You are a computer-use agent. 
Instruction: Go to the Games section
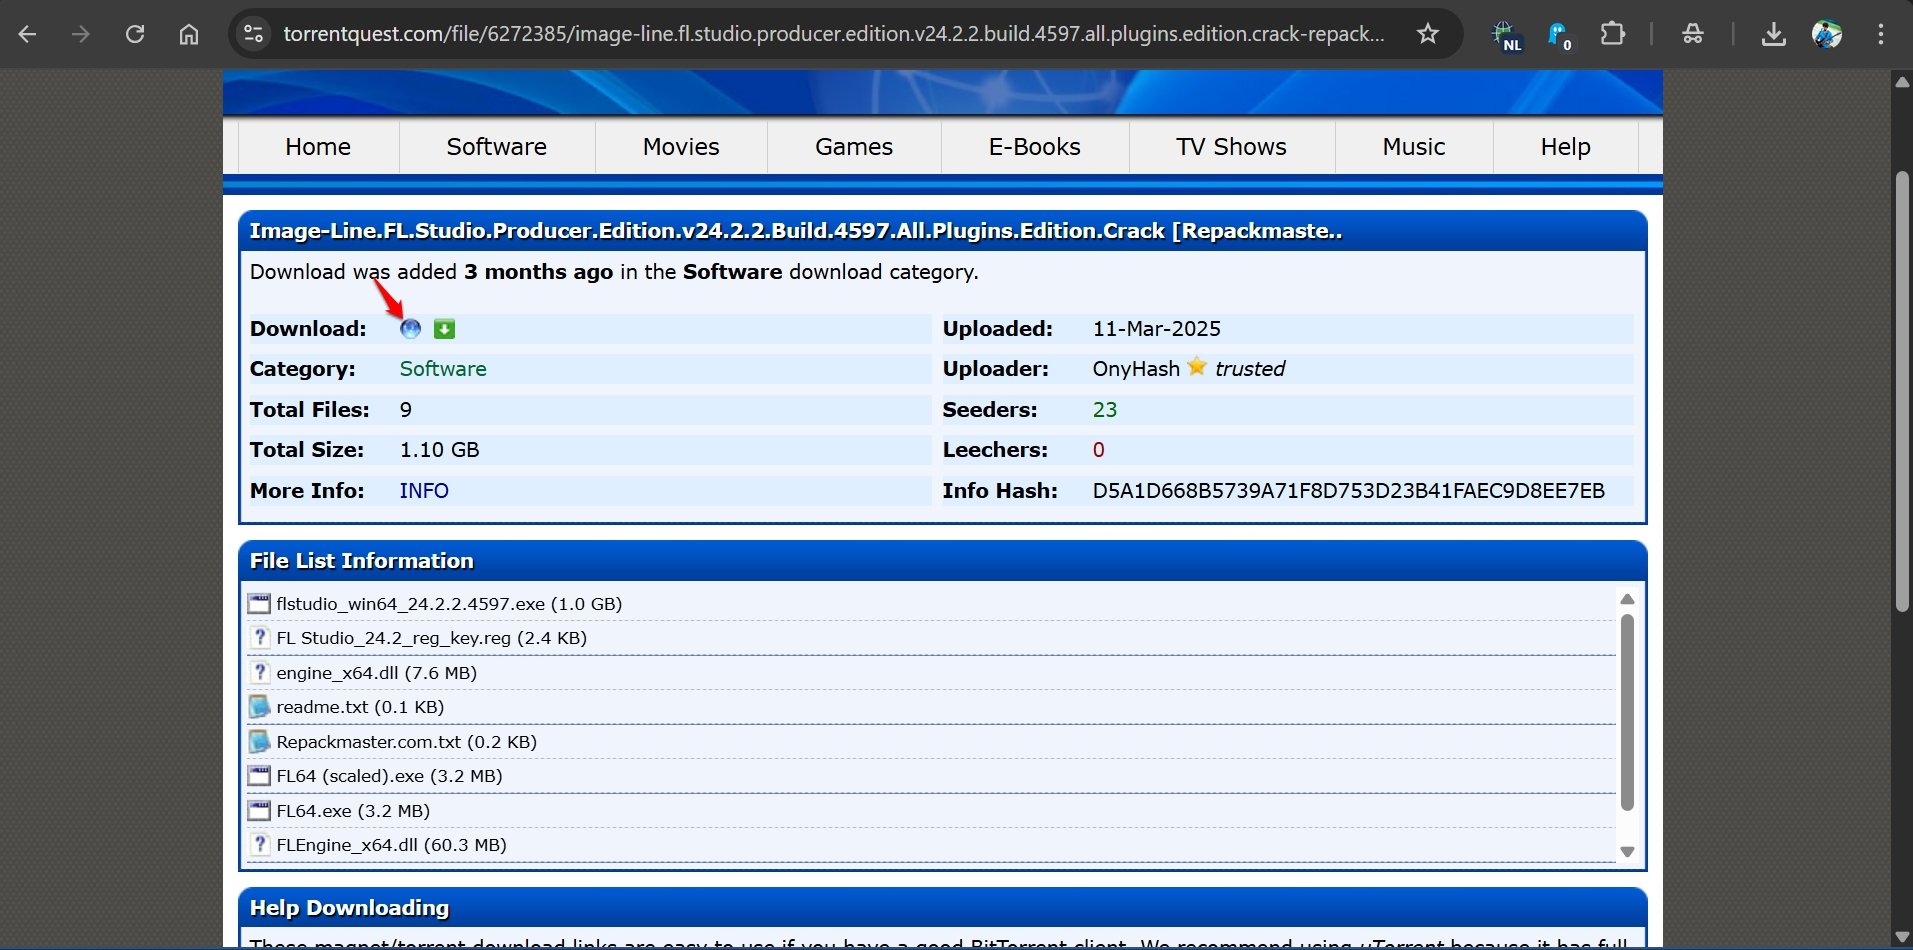[854, 147]
